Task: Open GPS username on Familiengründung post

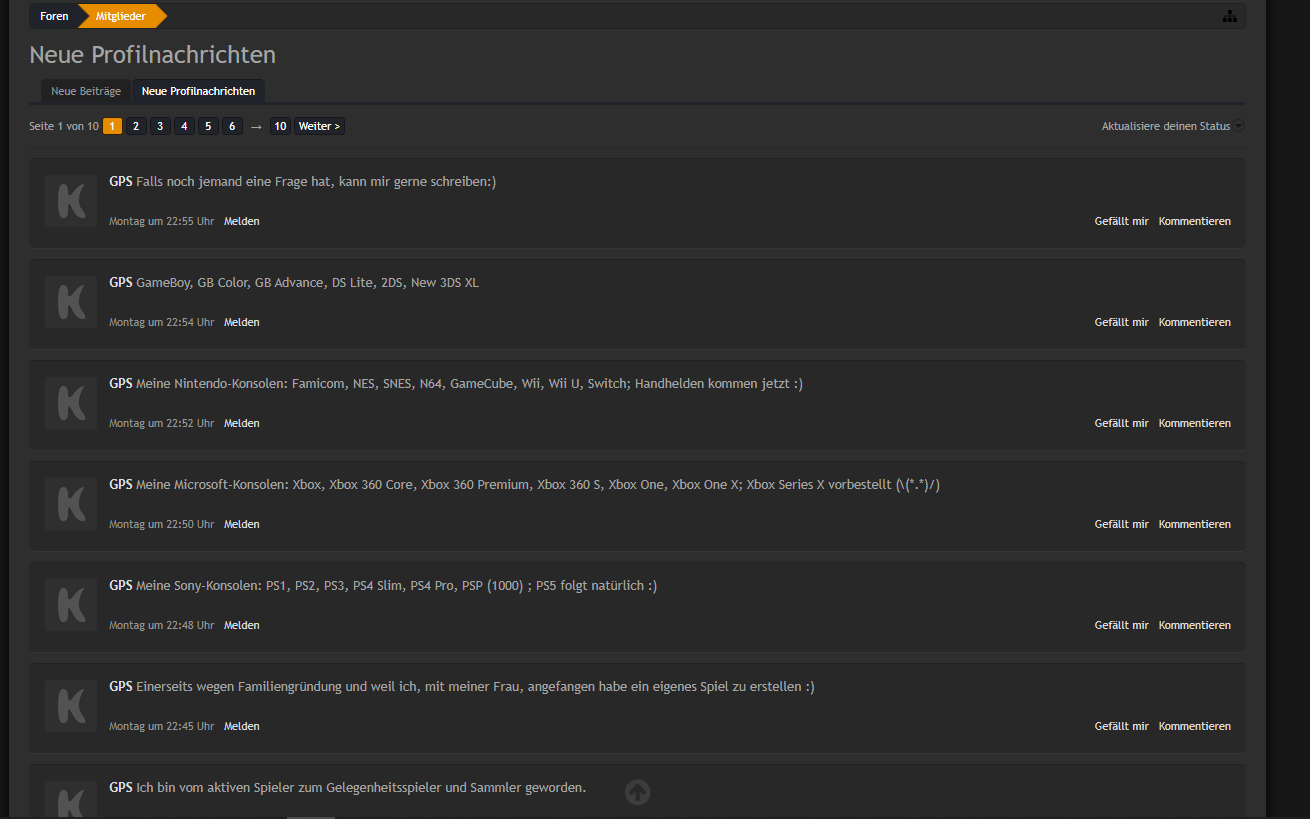Action: (x=120, y=687)
